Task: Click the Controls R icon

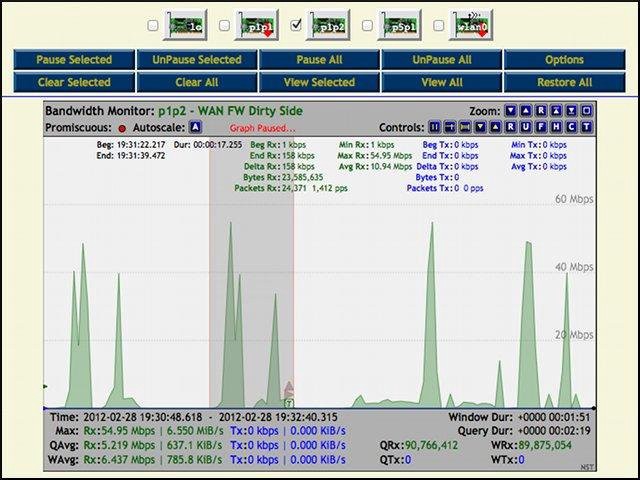Action: (511, 127)
